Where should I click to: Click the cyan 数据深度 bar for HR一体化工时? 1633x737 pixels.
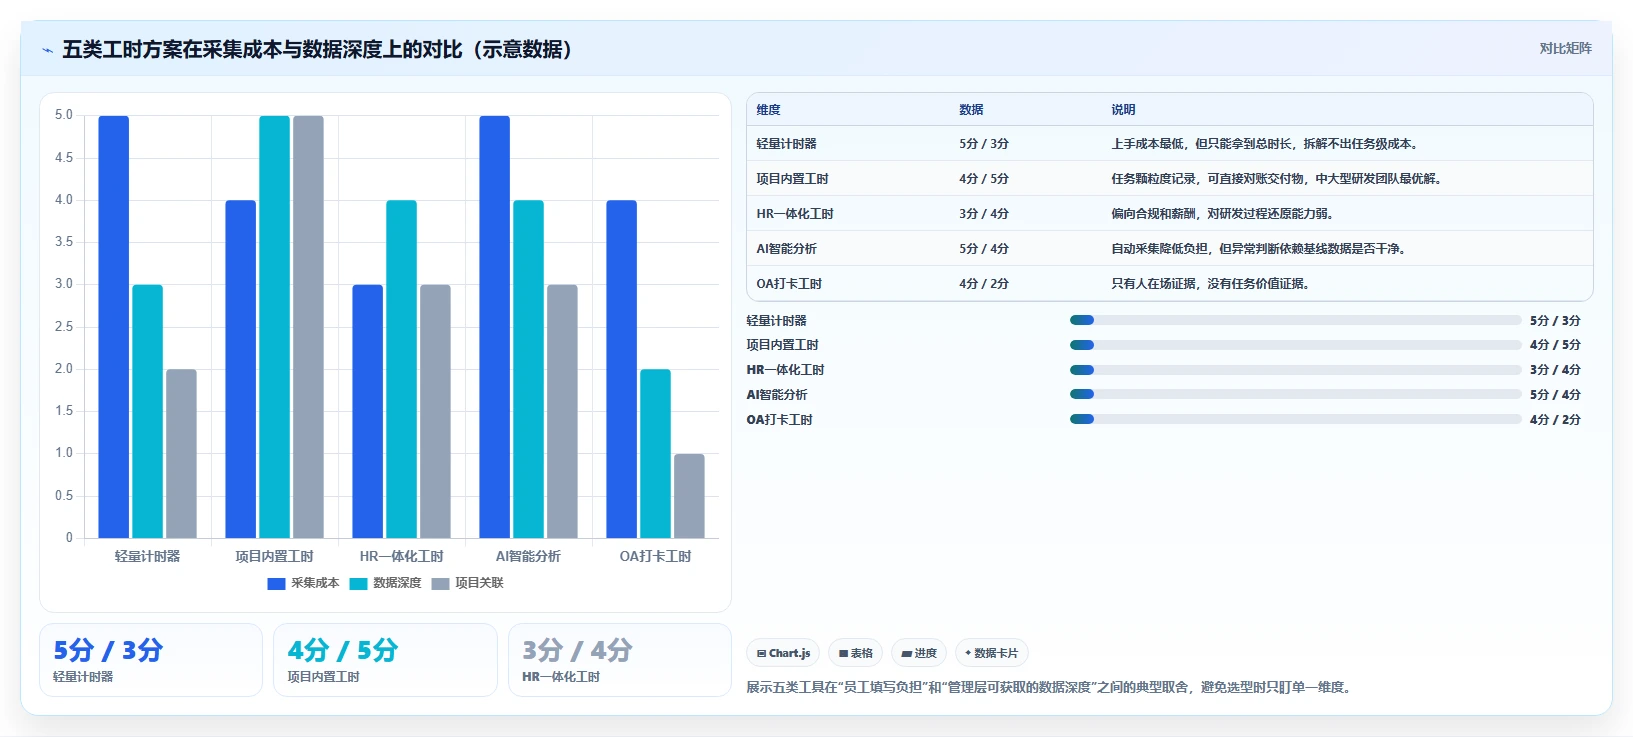pos(402,369)
